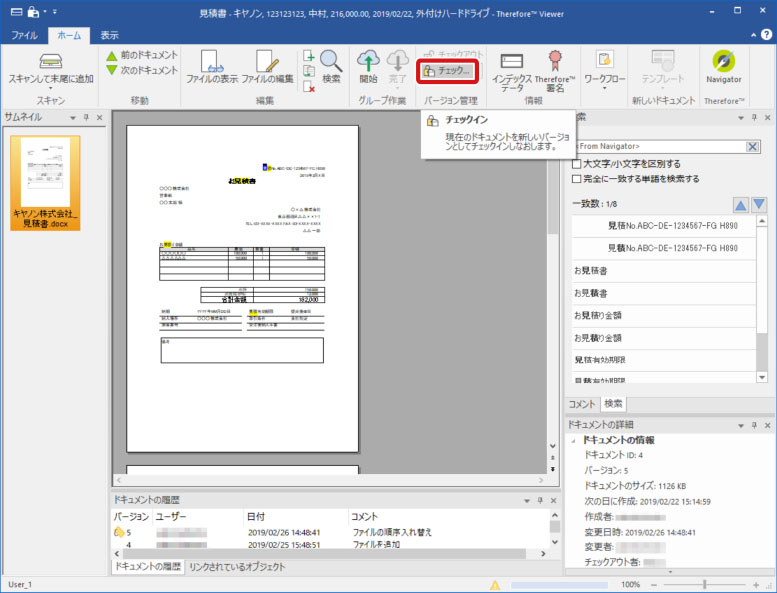Click the インデックスデータ icon
The height and width of the screenshot is (593, 777).
511,62
